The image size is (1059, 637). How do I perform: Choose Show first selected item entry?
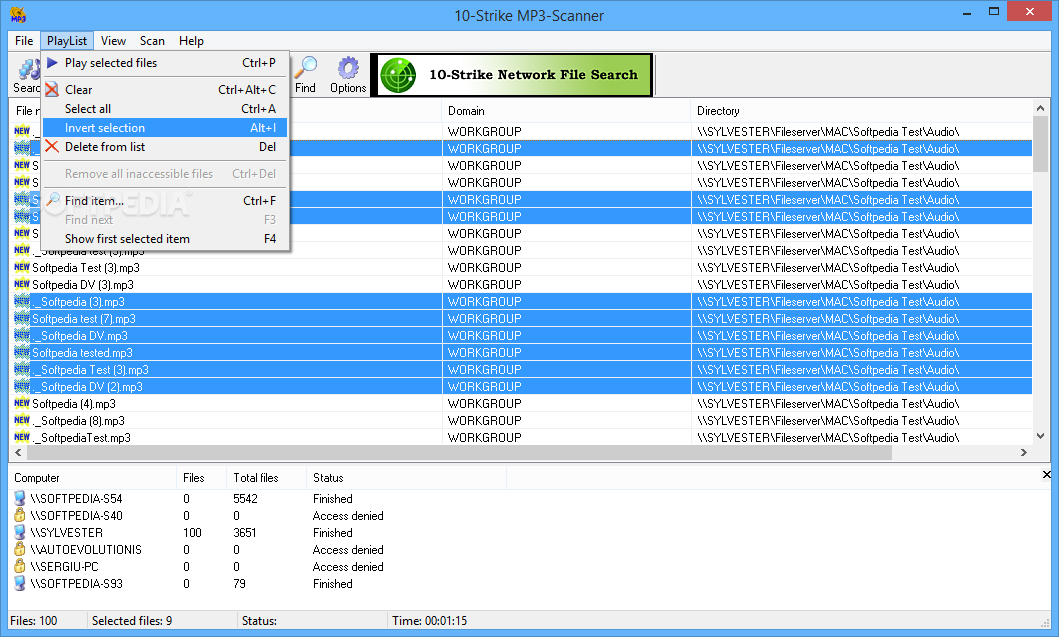pos(165,238)
